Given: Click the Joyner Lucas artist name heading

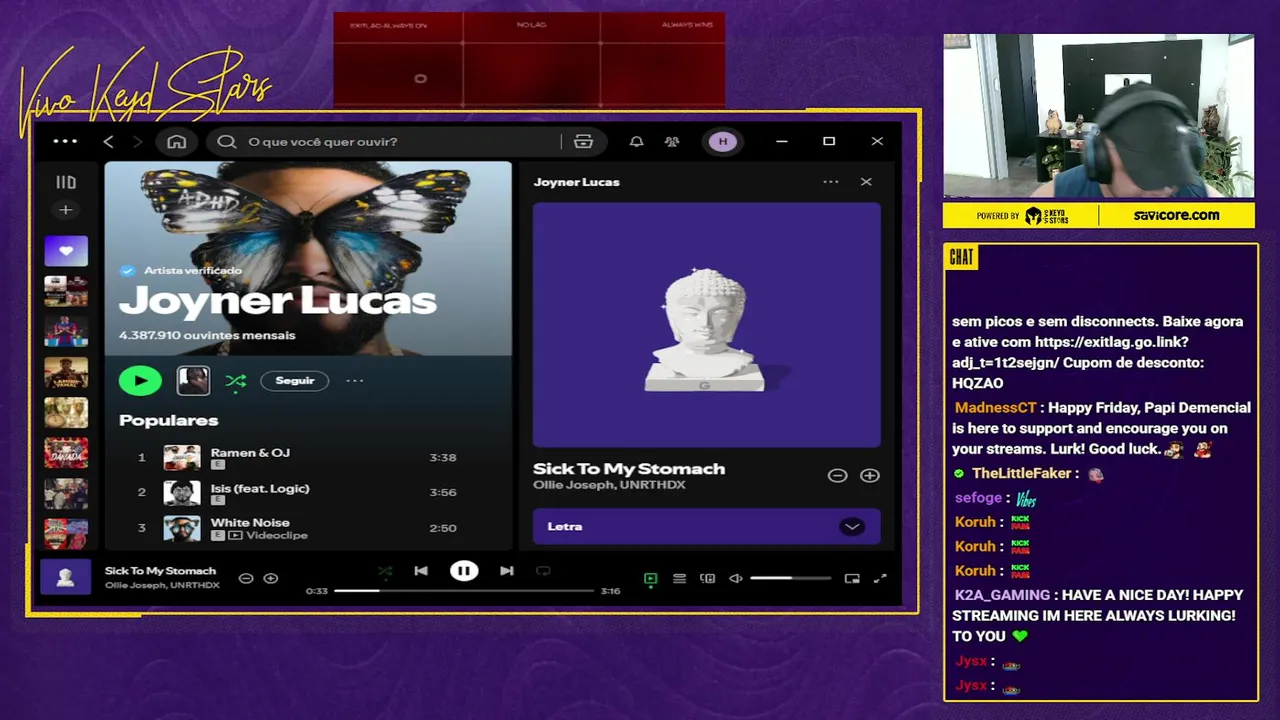Looking at the screenshot, I should click(x=277, y=300).
